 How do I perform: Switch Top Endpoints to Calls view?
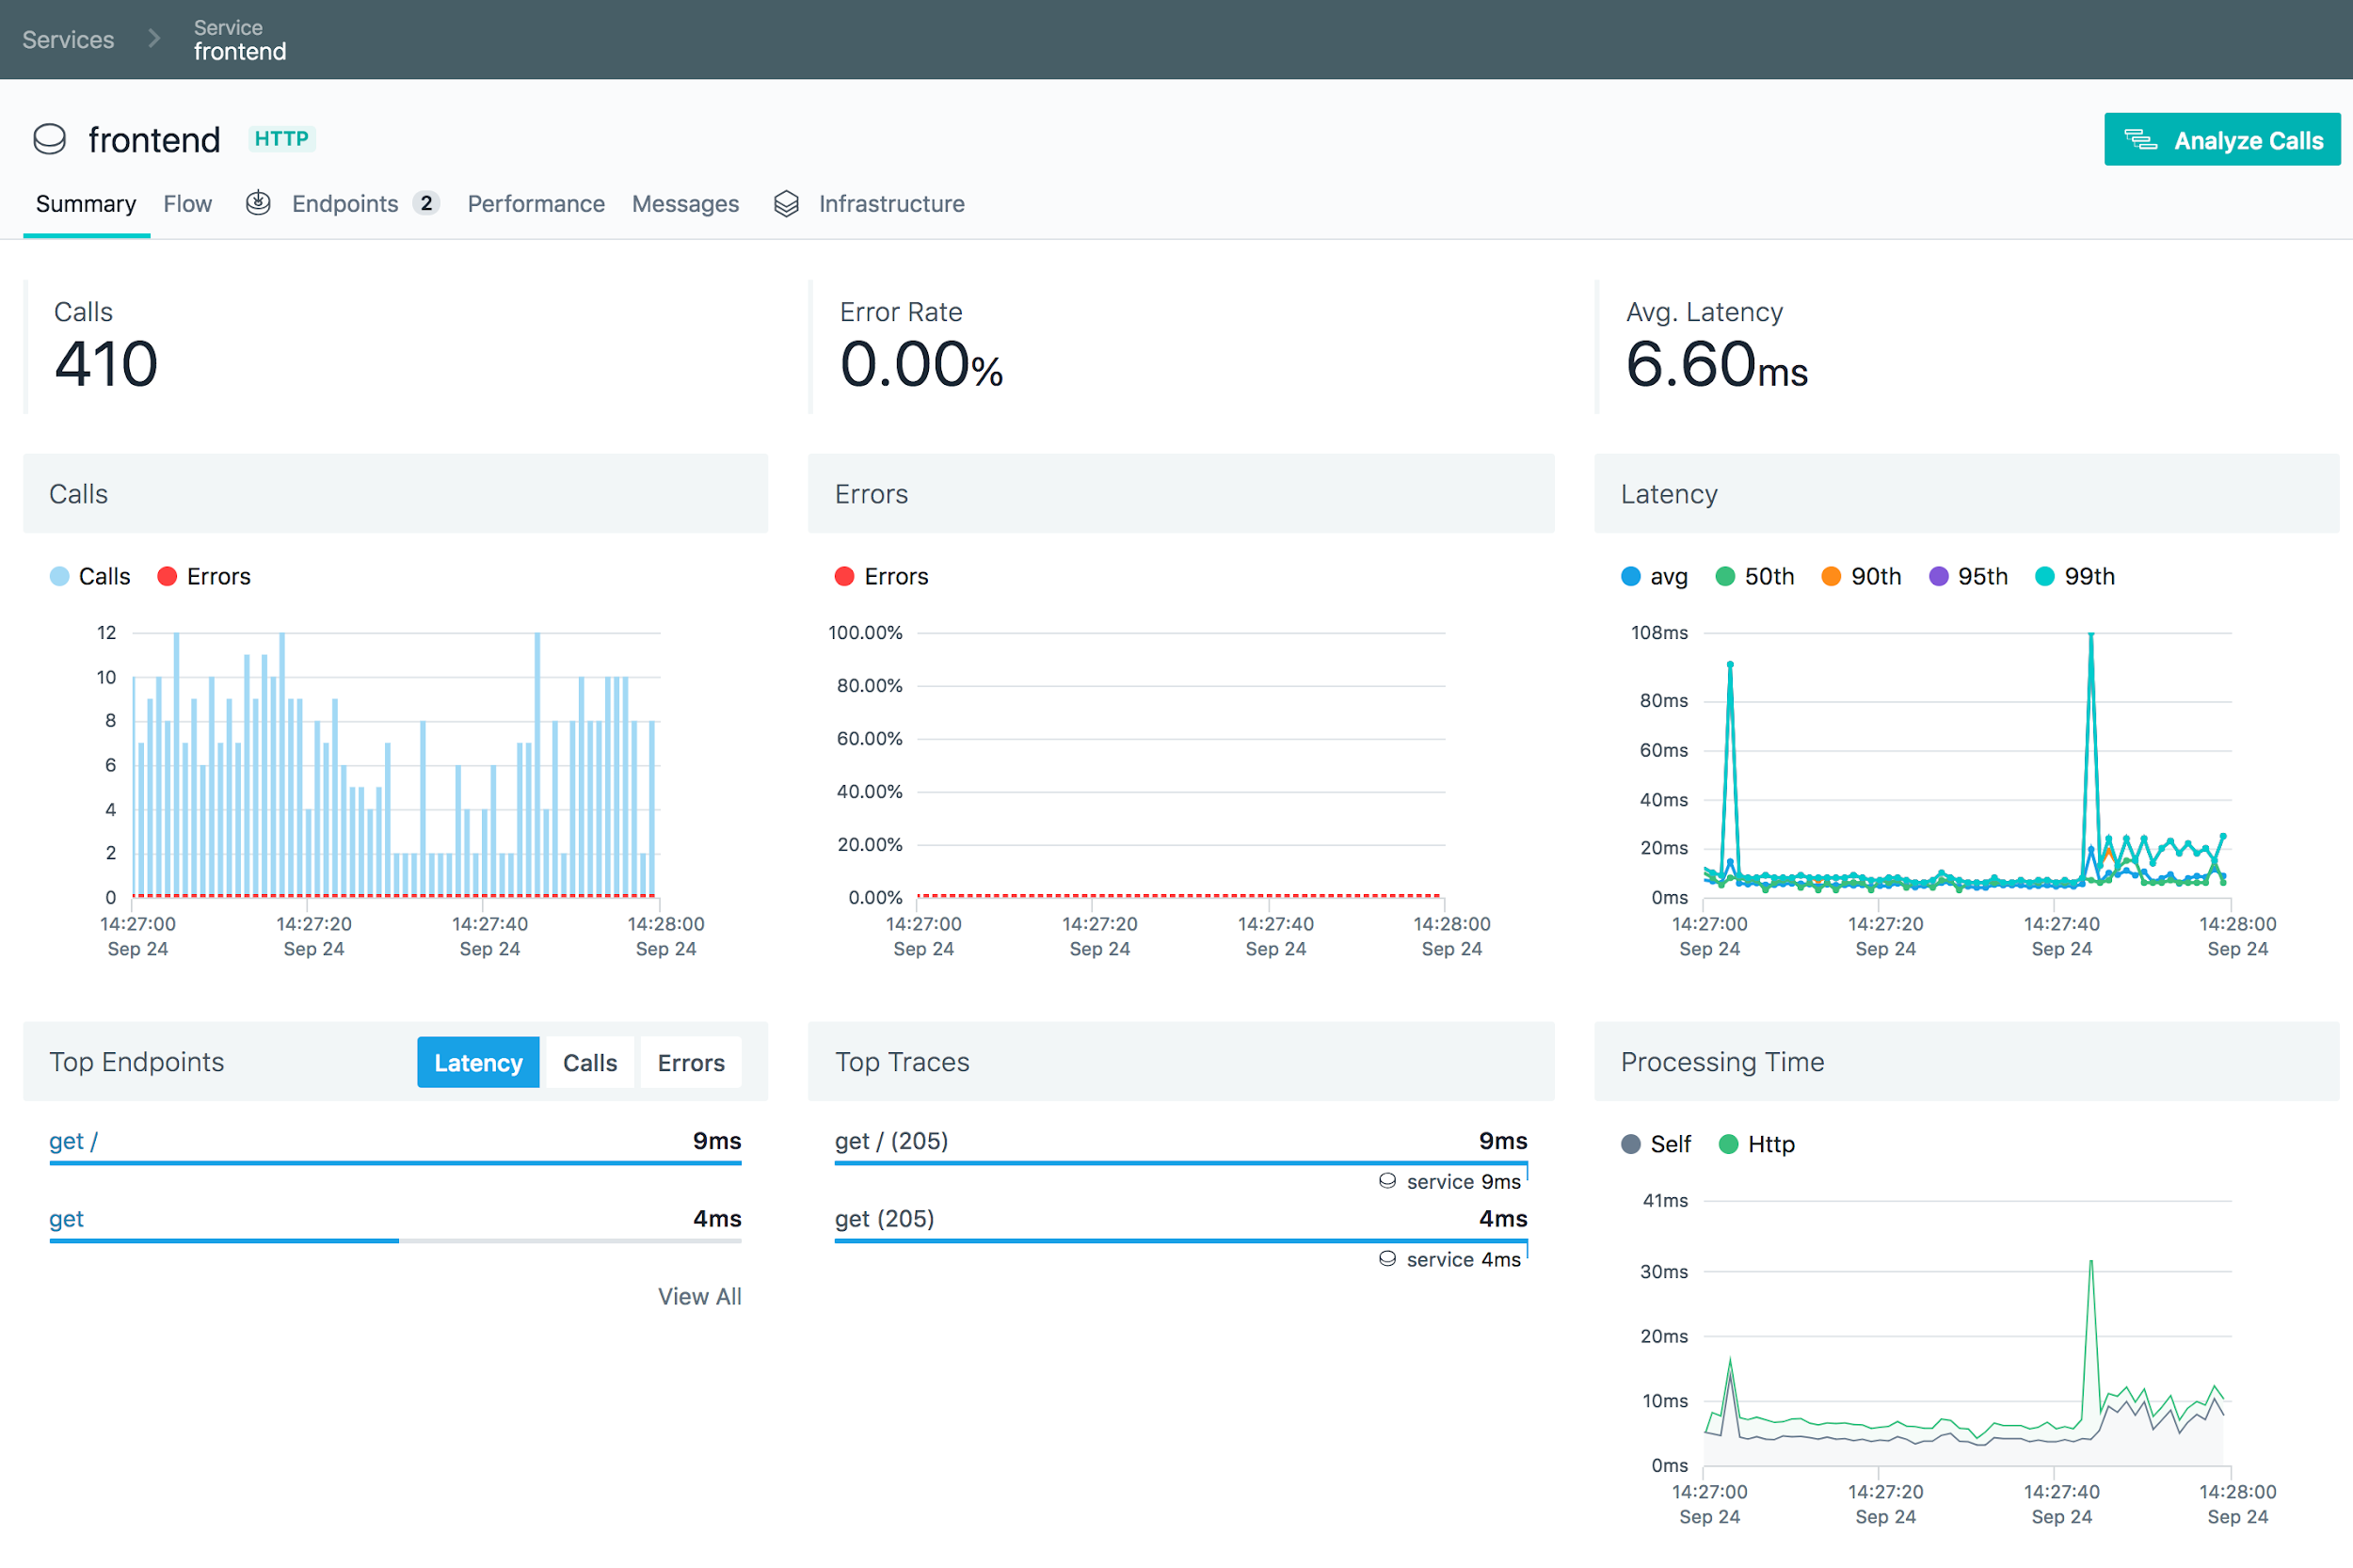tap(589, 1062)
